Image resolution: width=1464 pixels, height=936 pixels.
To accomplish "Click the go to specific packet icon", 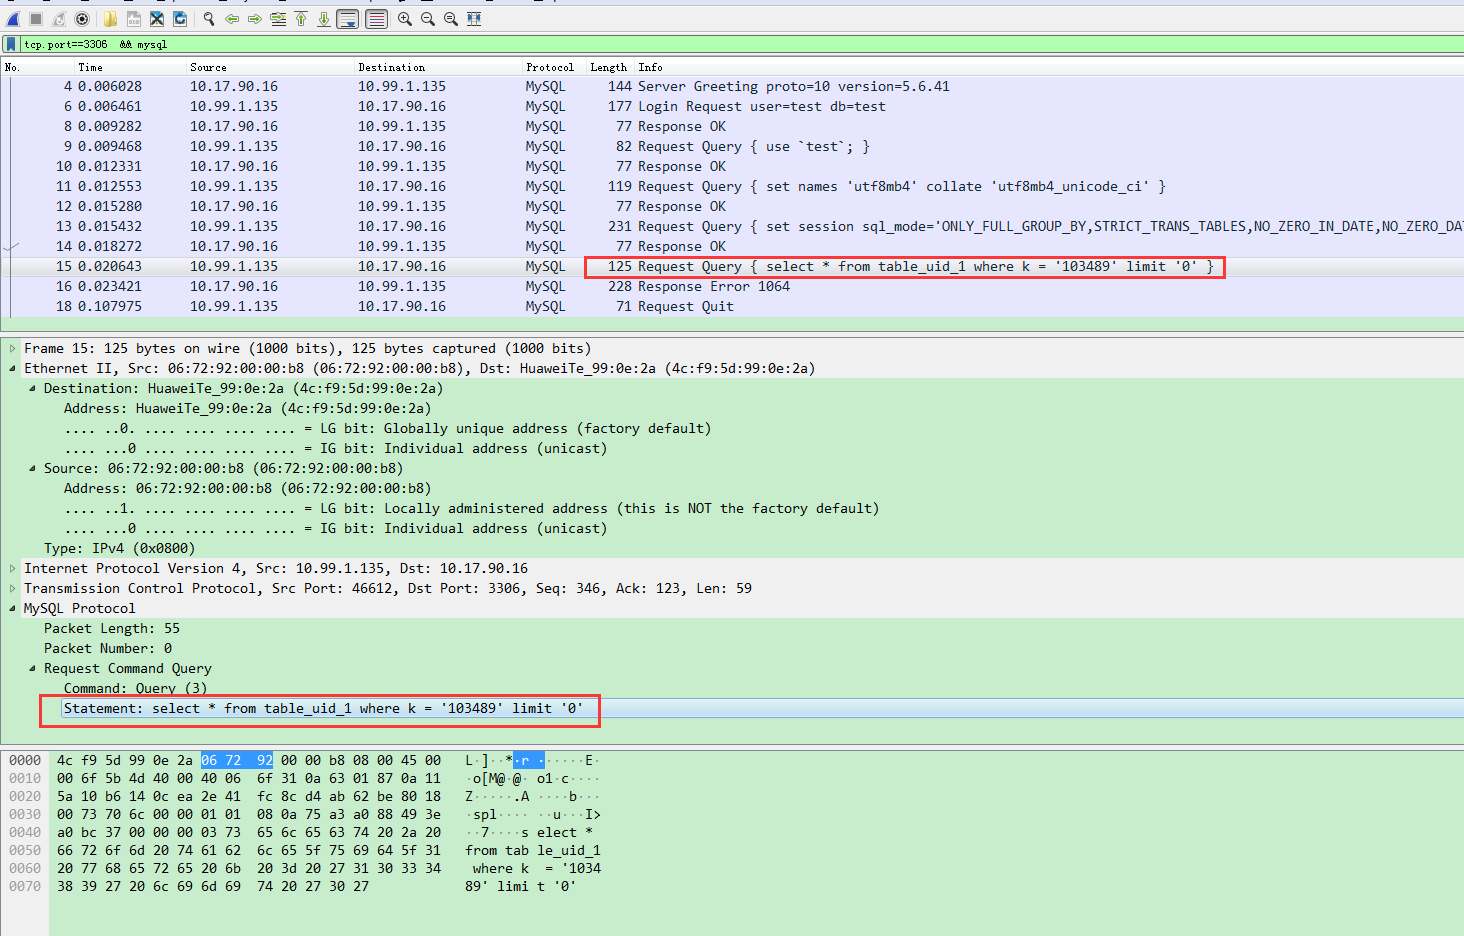I will (278, 19).
